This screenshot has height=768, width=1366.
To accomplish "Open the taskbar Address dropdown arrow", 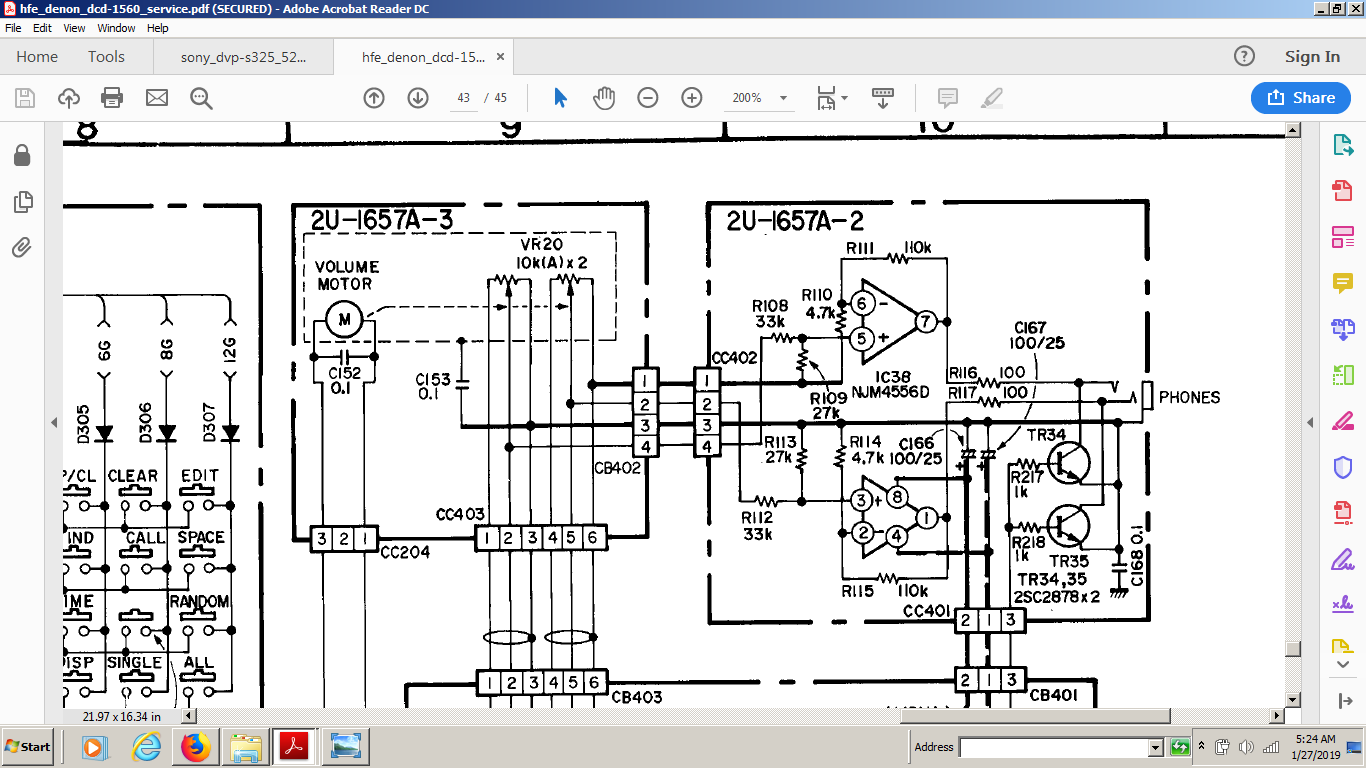I will [x=1156, y=747].
